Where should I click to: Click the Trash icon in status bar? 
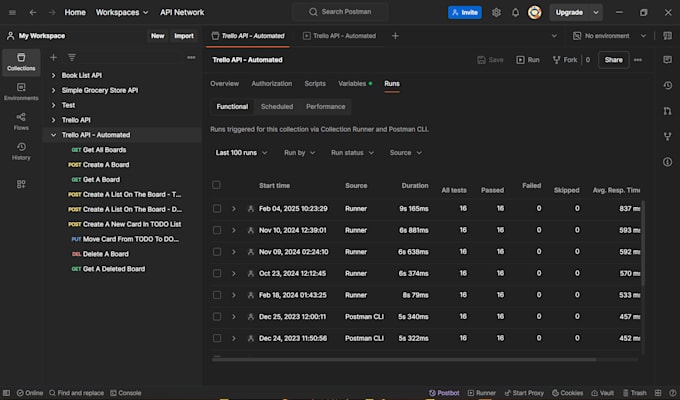pos(633,393)
